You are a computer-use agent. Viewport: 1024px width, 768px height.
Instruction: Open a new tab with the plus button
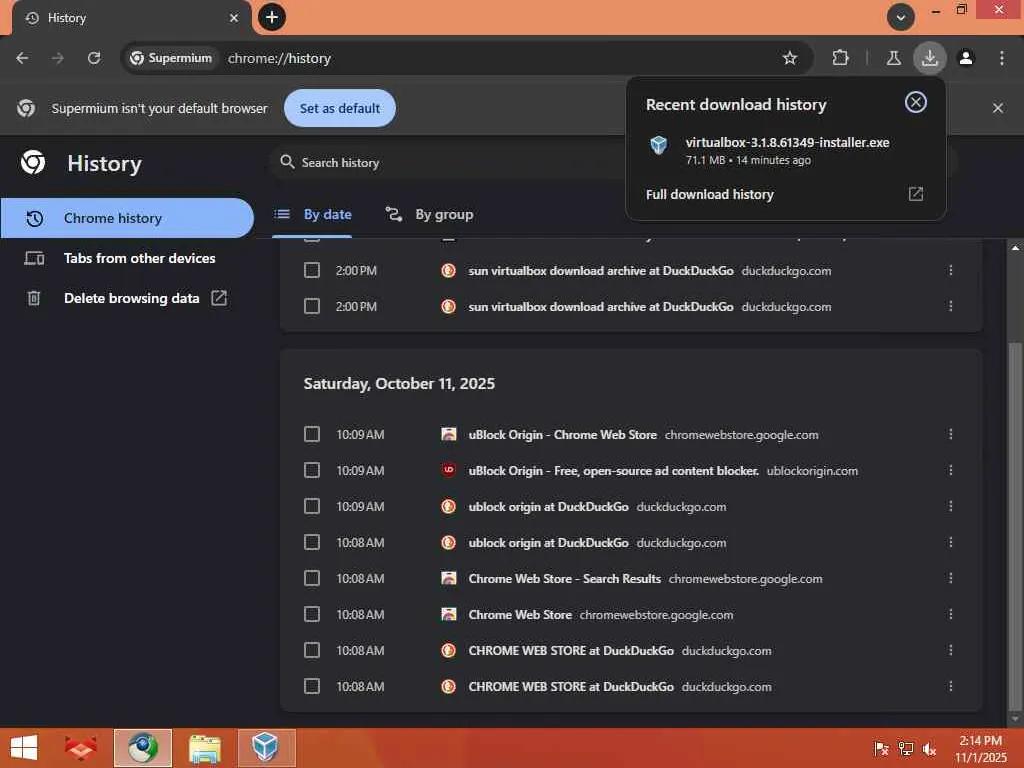click(x=272, y=17)
